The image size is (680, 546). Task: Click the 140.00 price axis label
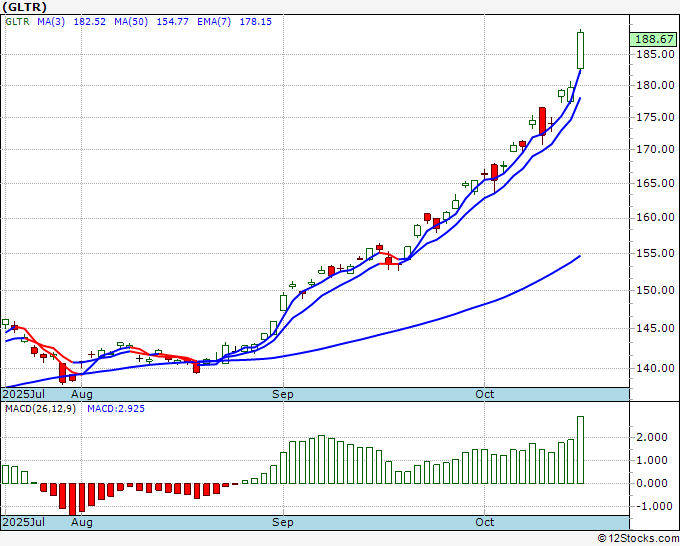(x=655, y=368)
